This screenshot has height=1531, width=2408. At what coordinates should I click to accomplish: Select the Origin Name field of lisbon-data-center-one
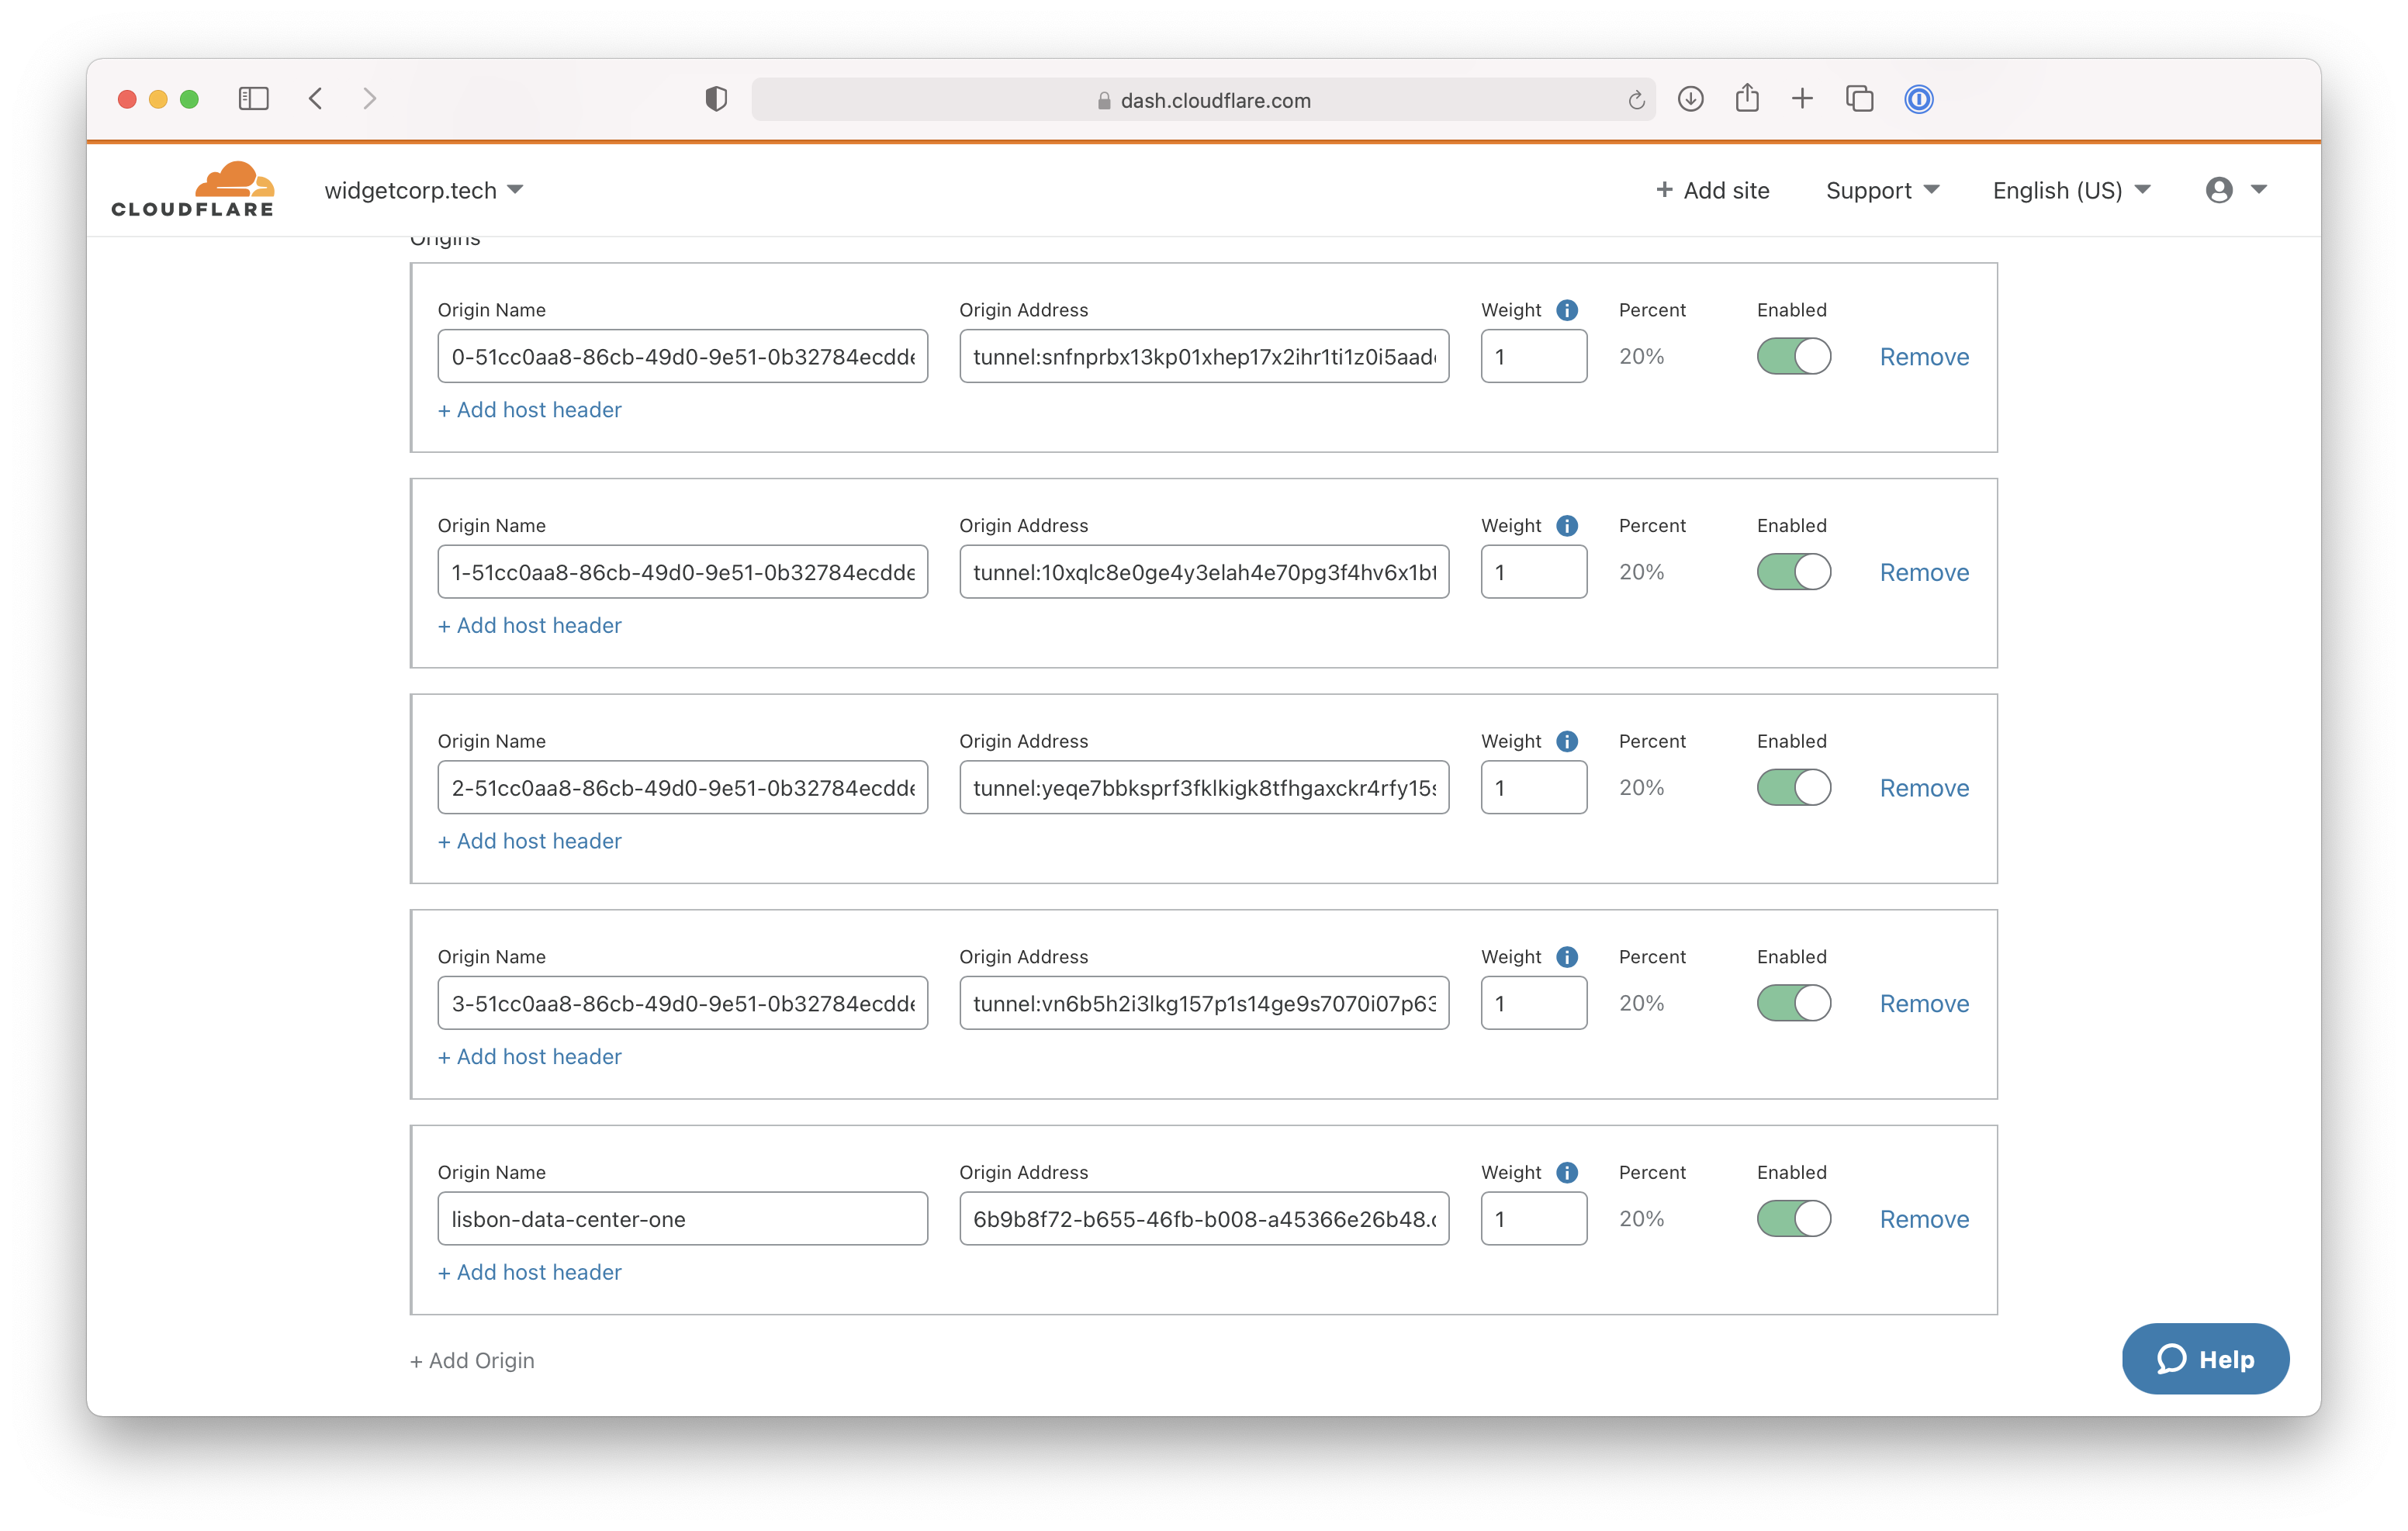click(681, 1218)
